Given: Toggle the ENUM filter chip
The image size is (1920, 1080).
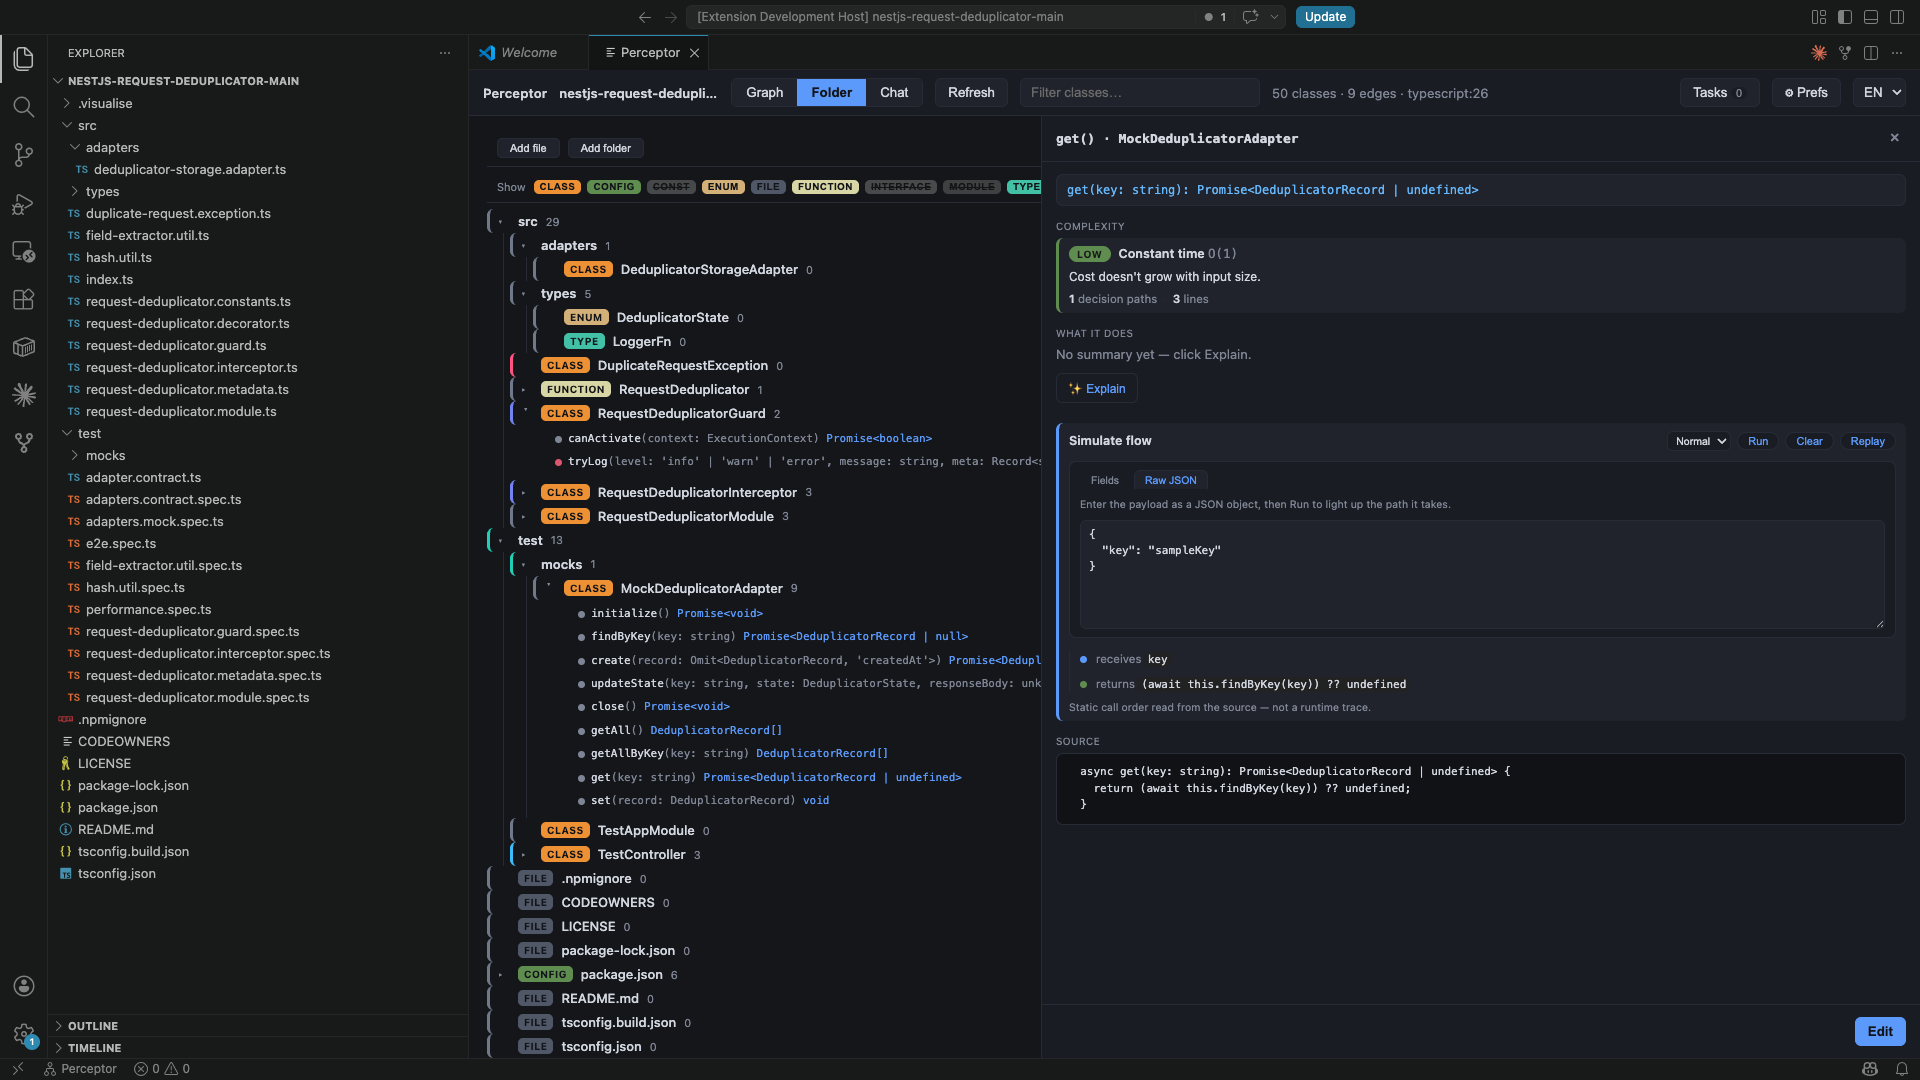Looking at the screenshot, I should (723, 187).
